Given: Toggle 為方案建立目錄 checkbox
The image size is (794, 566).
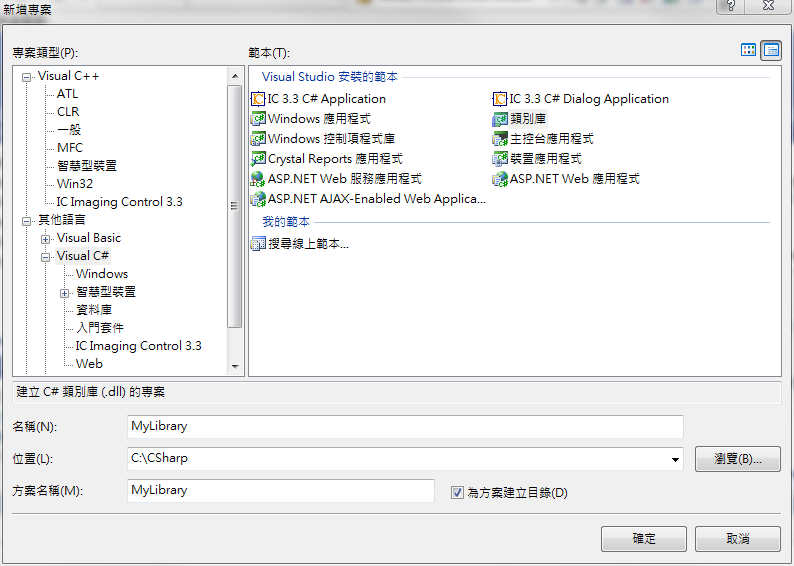Looking at the screenshot, I should (x=457, y=492).
